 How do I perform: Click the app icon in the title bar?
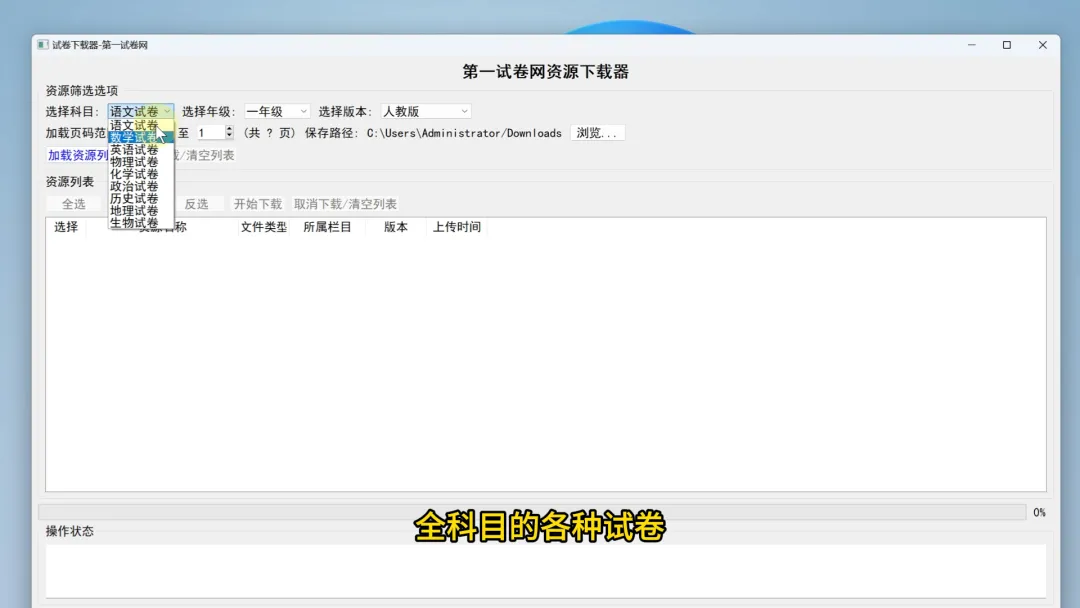point(43,45)
